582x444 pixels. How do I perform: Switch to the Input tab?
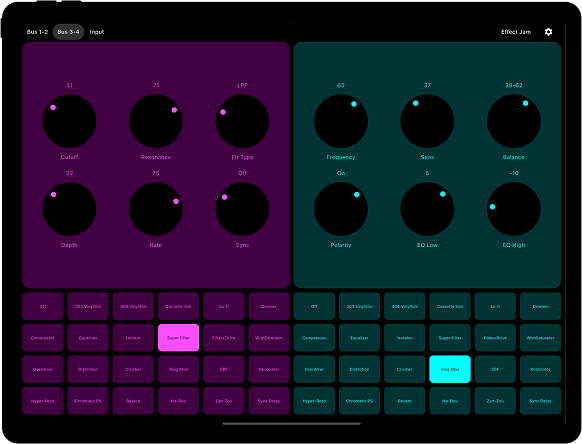(x=97, y=32)
